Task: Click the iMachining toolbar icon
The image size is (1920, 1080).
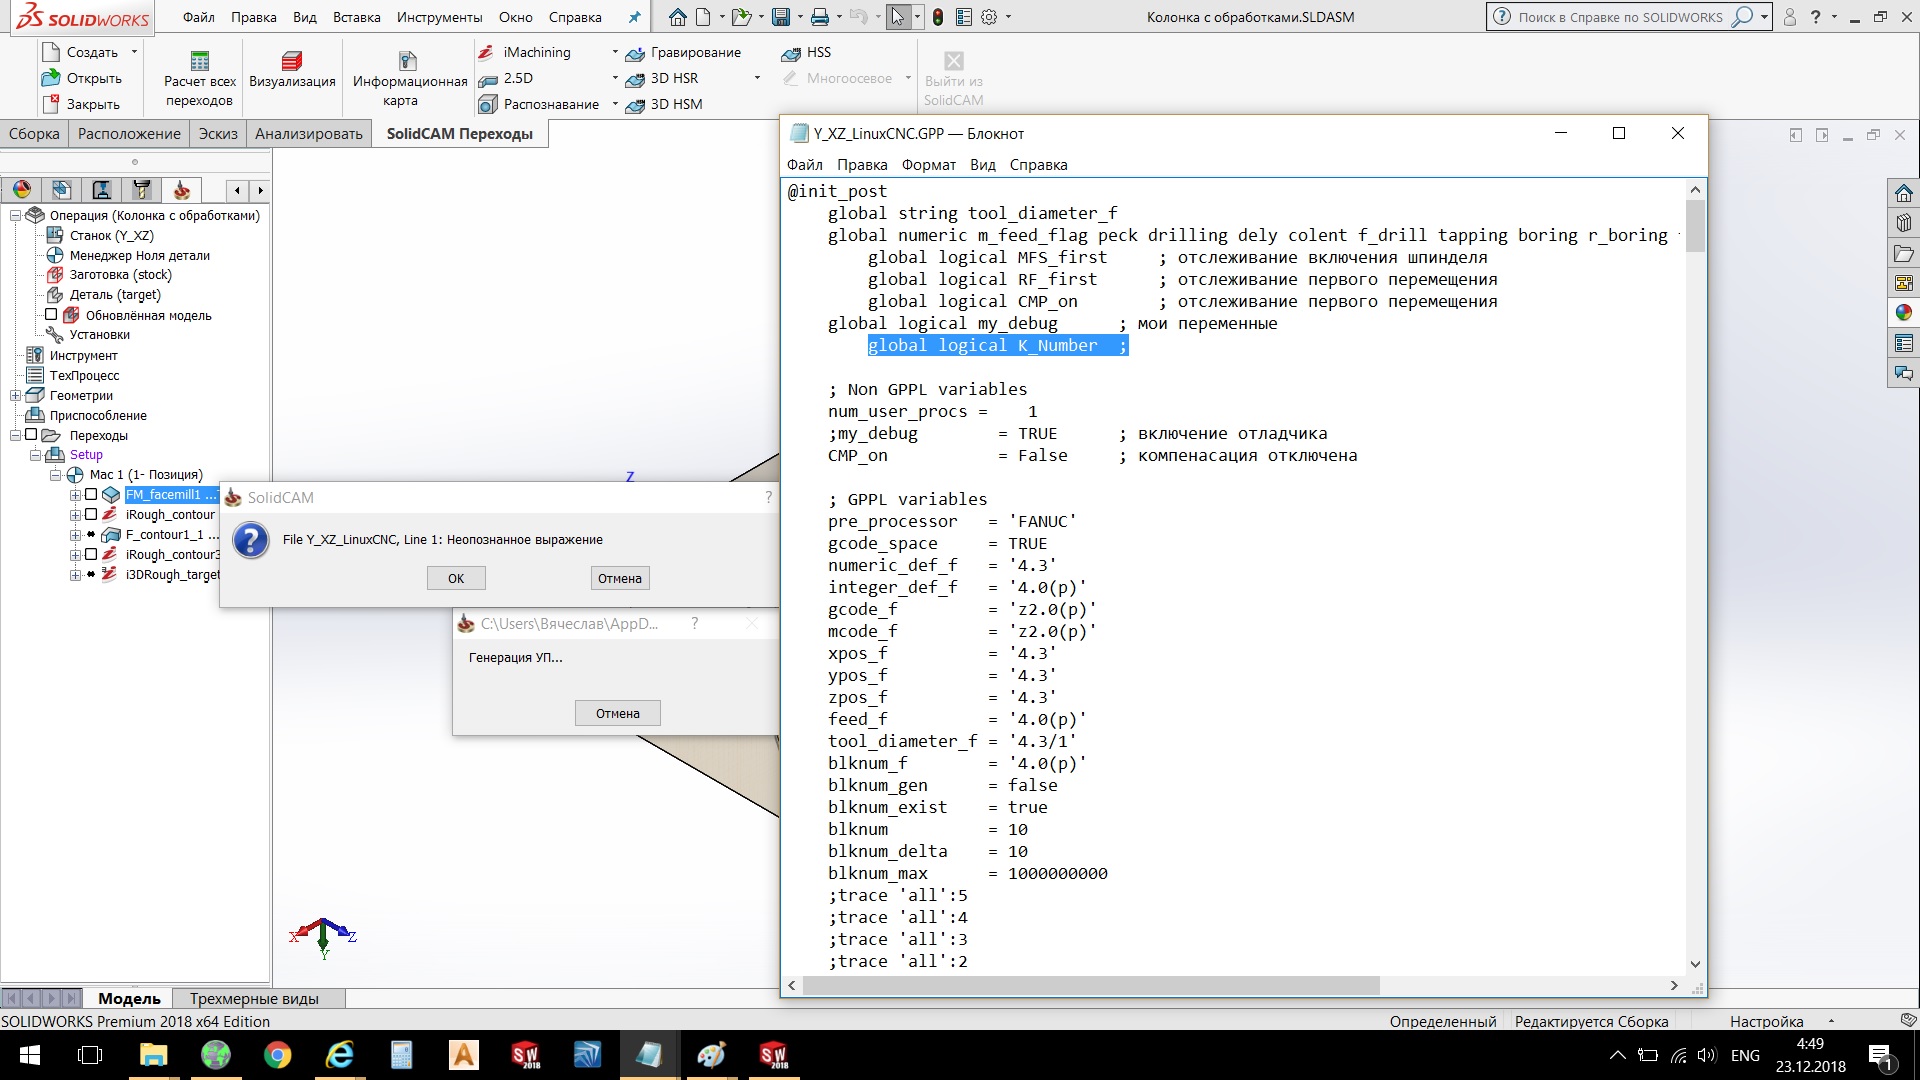Action: click(487, 52)
